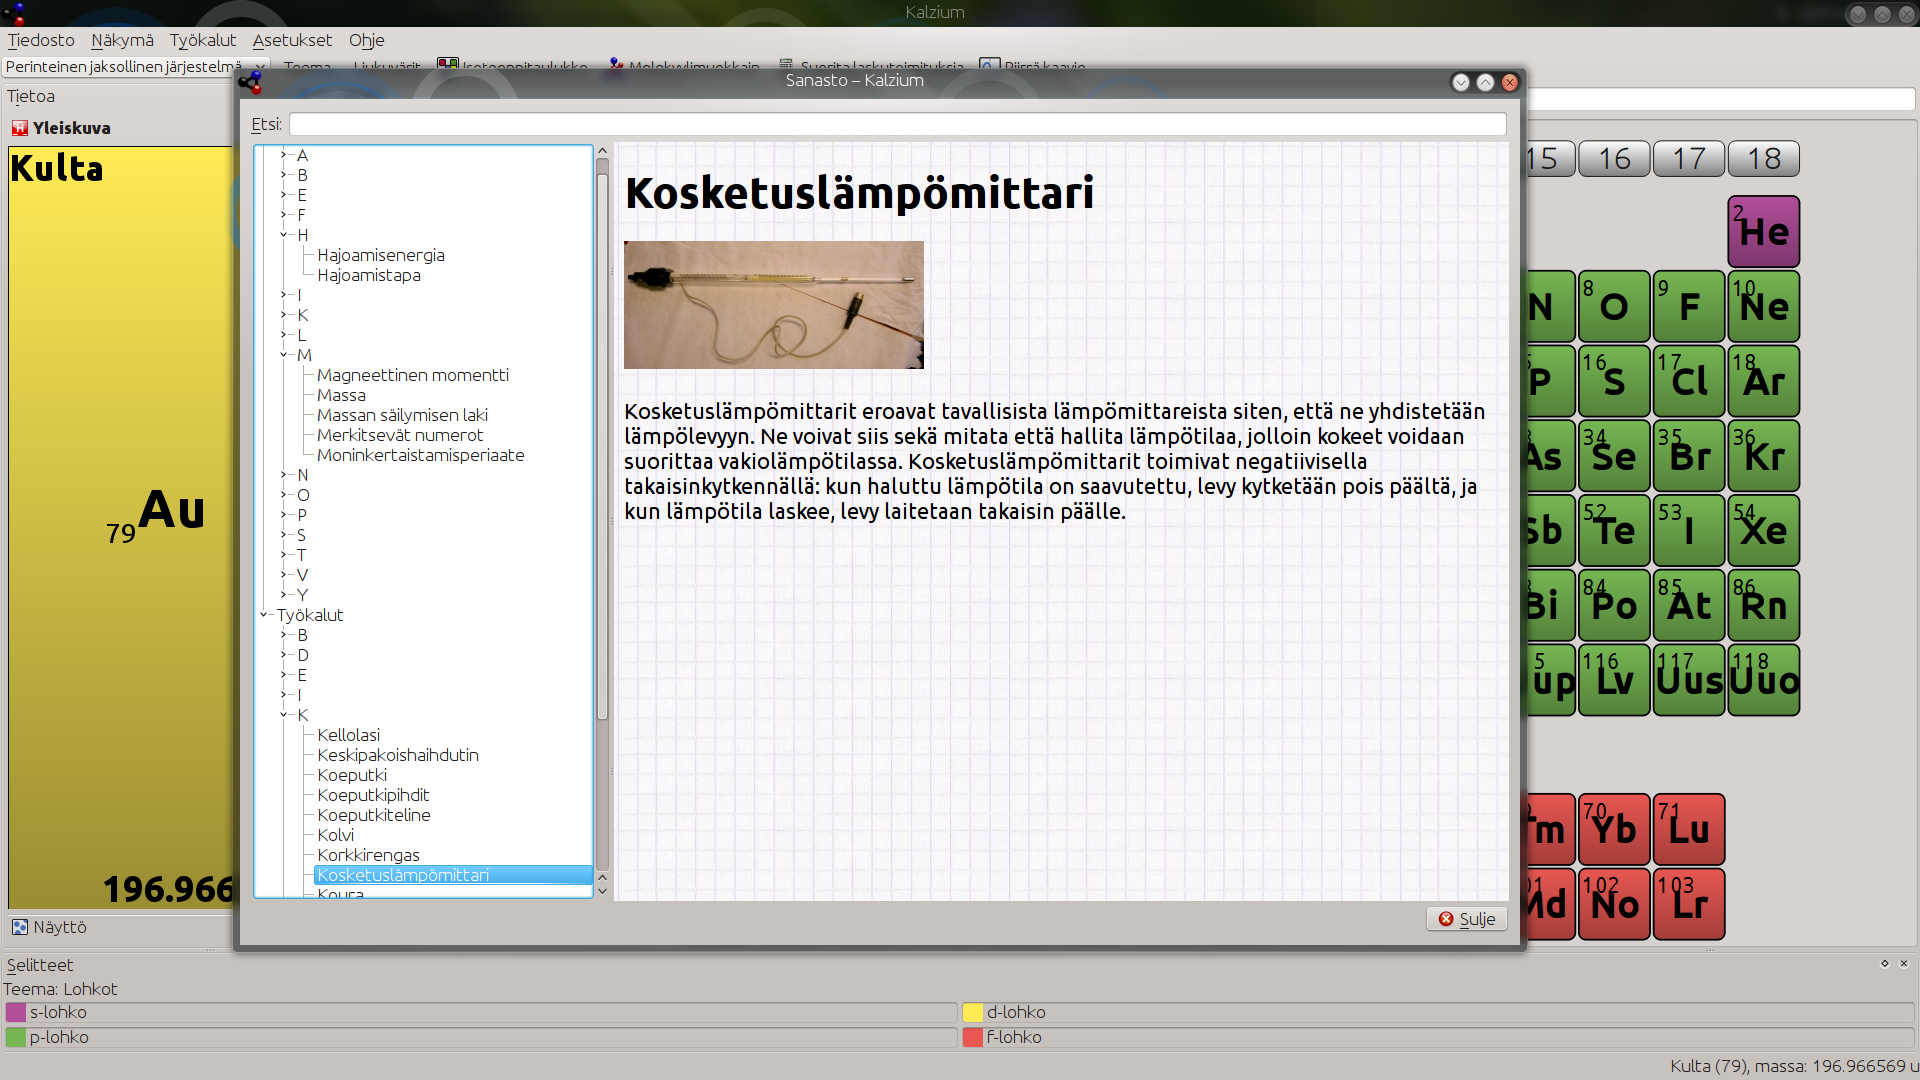
Task: Select Keskipakoishaihdutin entry
Action: tap(398, 755)
